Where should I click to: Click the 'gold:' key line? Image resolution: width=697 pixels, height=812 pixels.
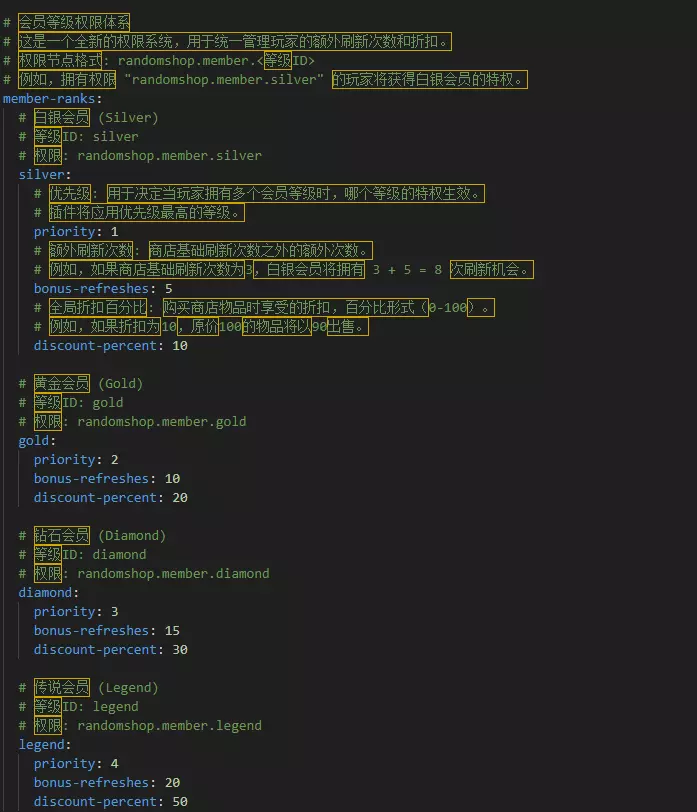coord(37,441)
